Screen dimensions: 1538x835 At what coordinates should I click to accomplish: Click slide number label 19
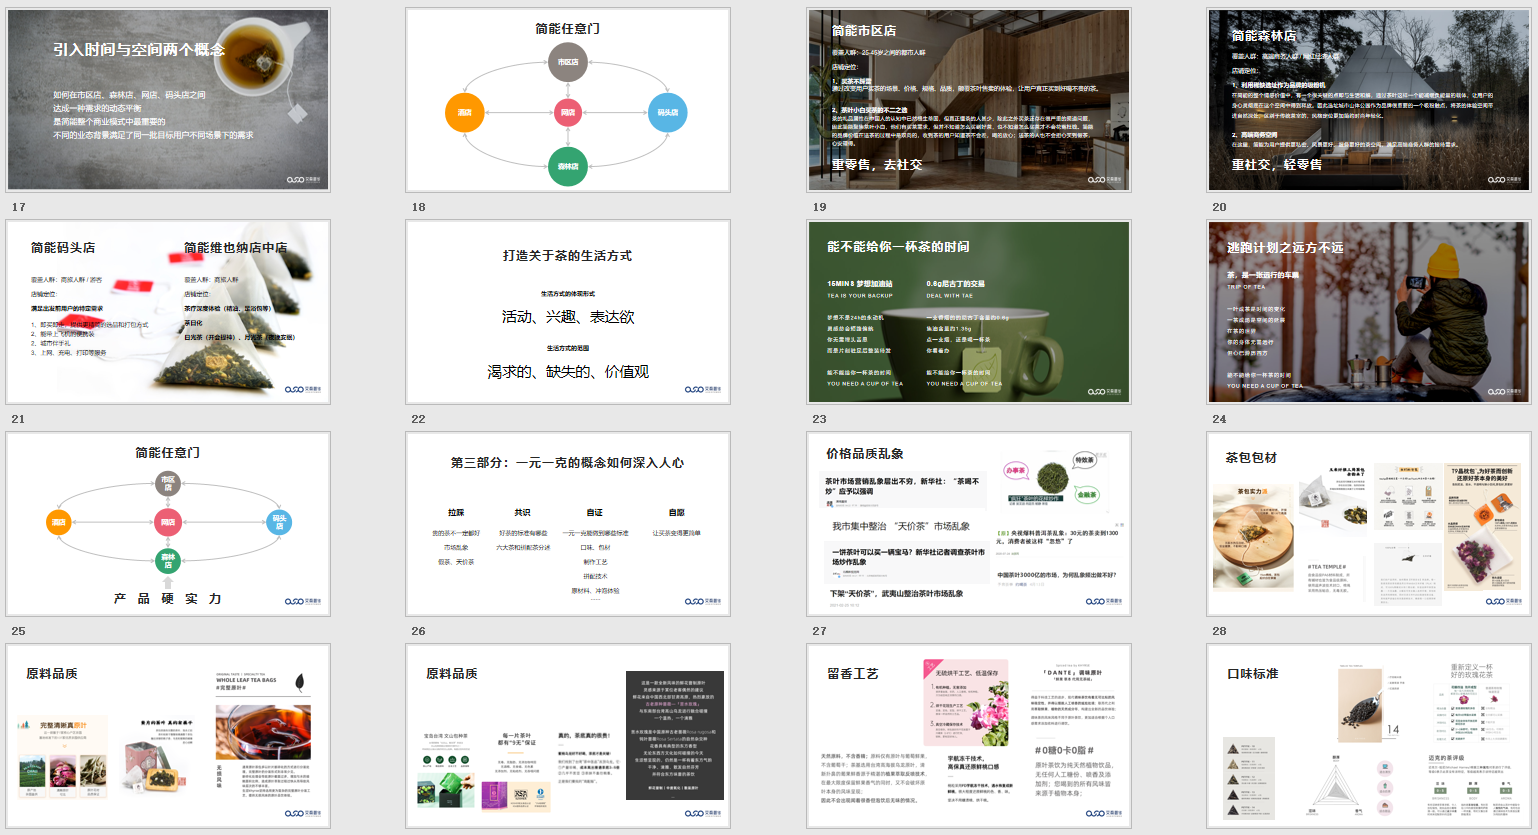pos(820,207)
